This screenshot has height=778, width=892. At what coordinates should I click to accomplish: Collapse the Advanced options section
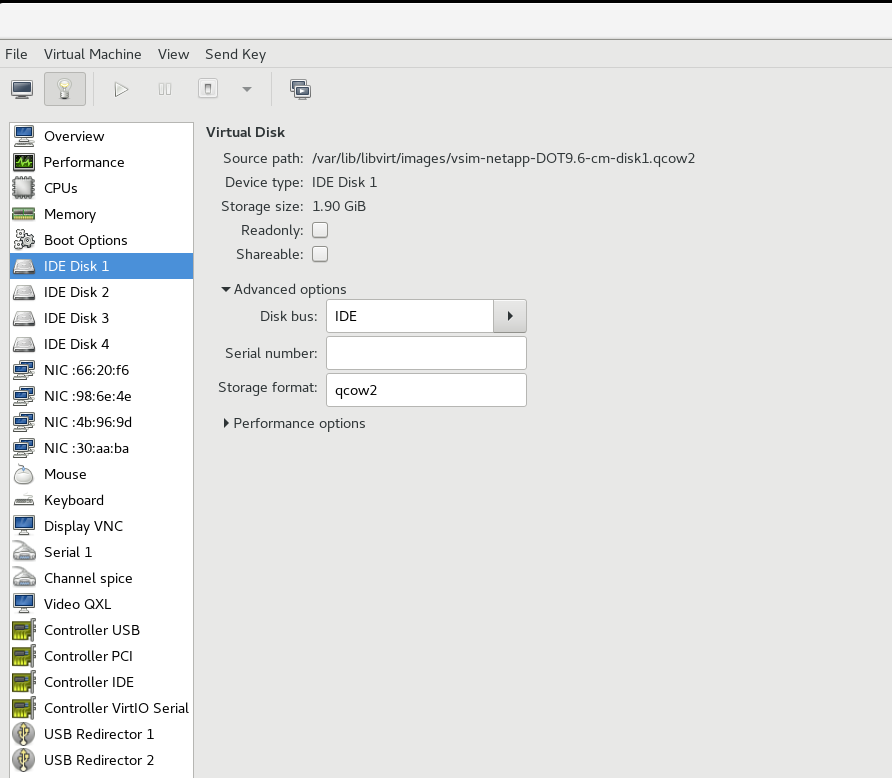tap(226, 289)
